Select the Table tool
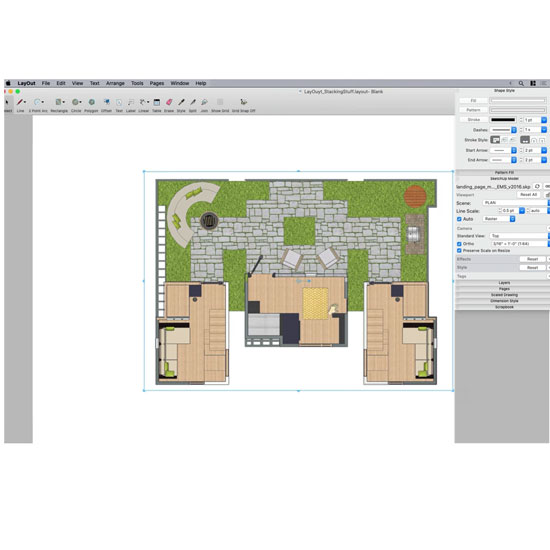This screenshot has height=550, width=550. (157, 102)
